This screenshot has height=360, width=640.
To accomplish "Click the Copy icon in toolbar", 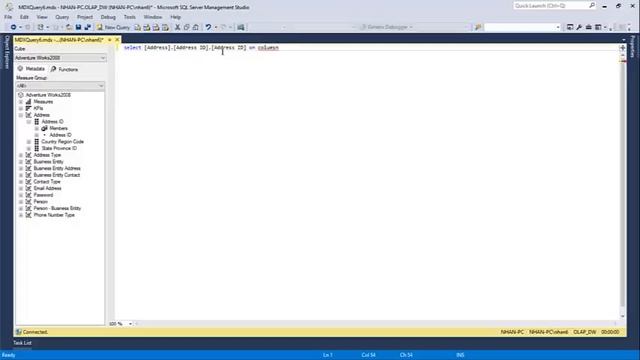I will 187,27.
